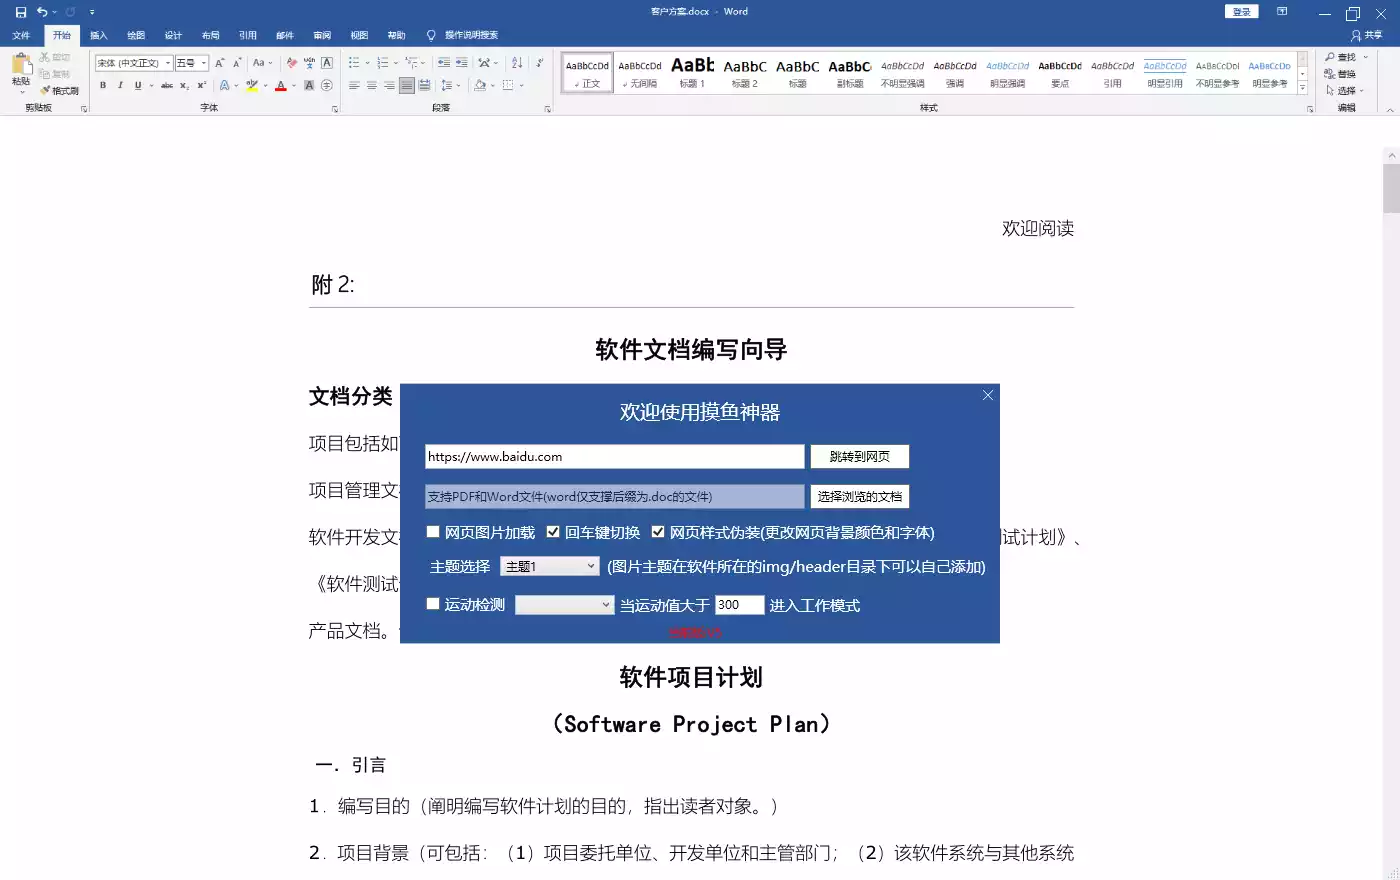Enable 网页图片加载 checkbox in the dialog
Viewport: 1400px width, 880px height.
(432, 532)
